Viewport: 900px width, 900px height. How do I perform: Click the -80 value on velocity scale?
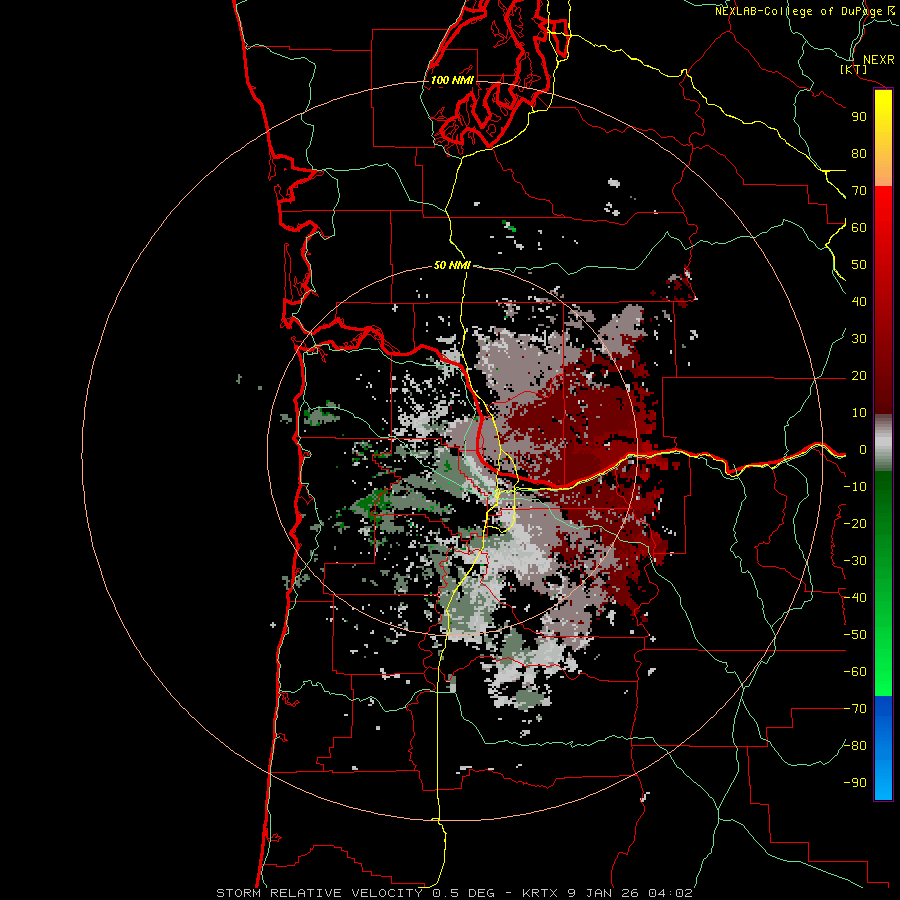(855, 746)
